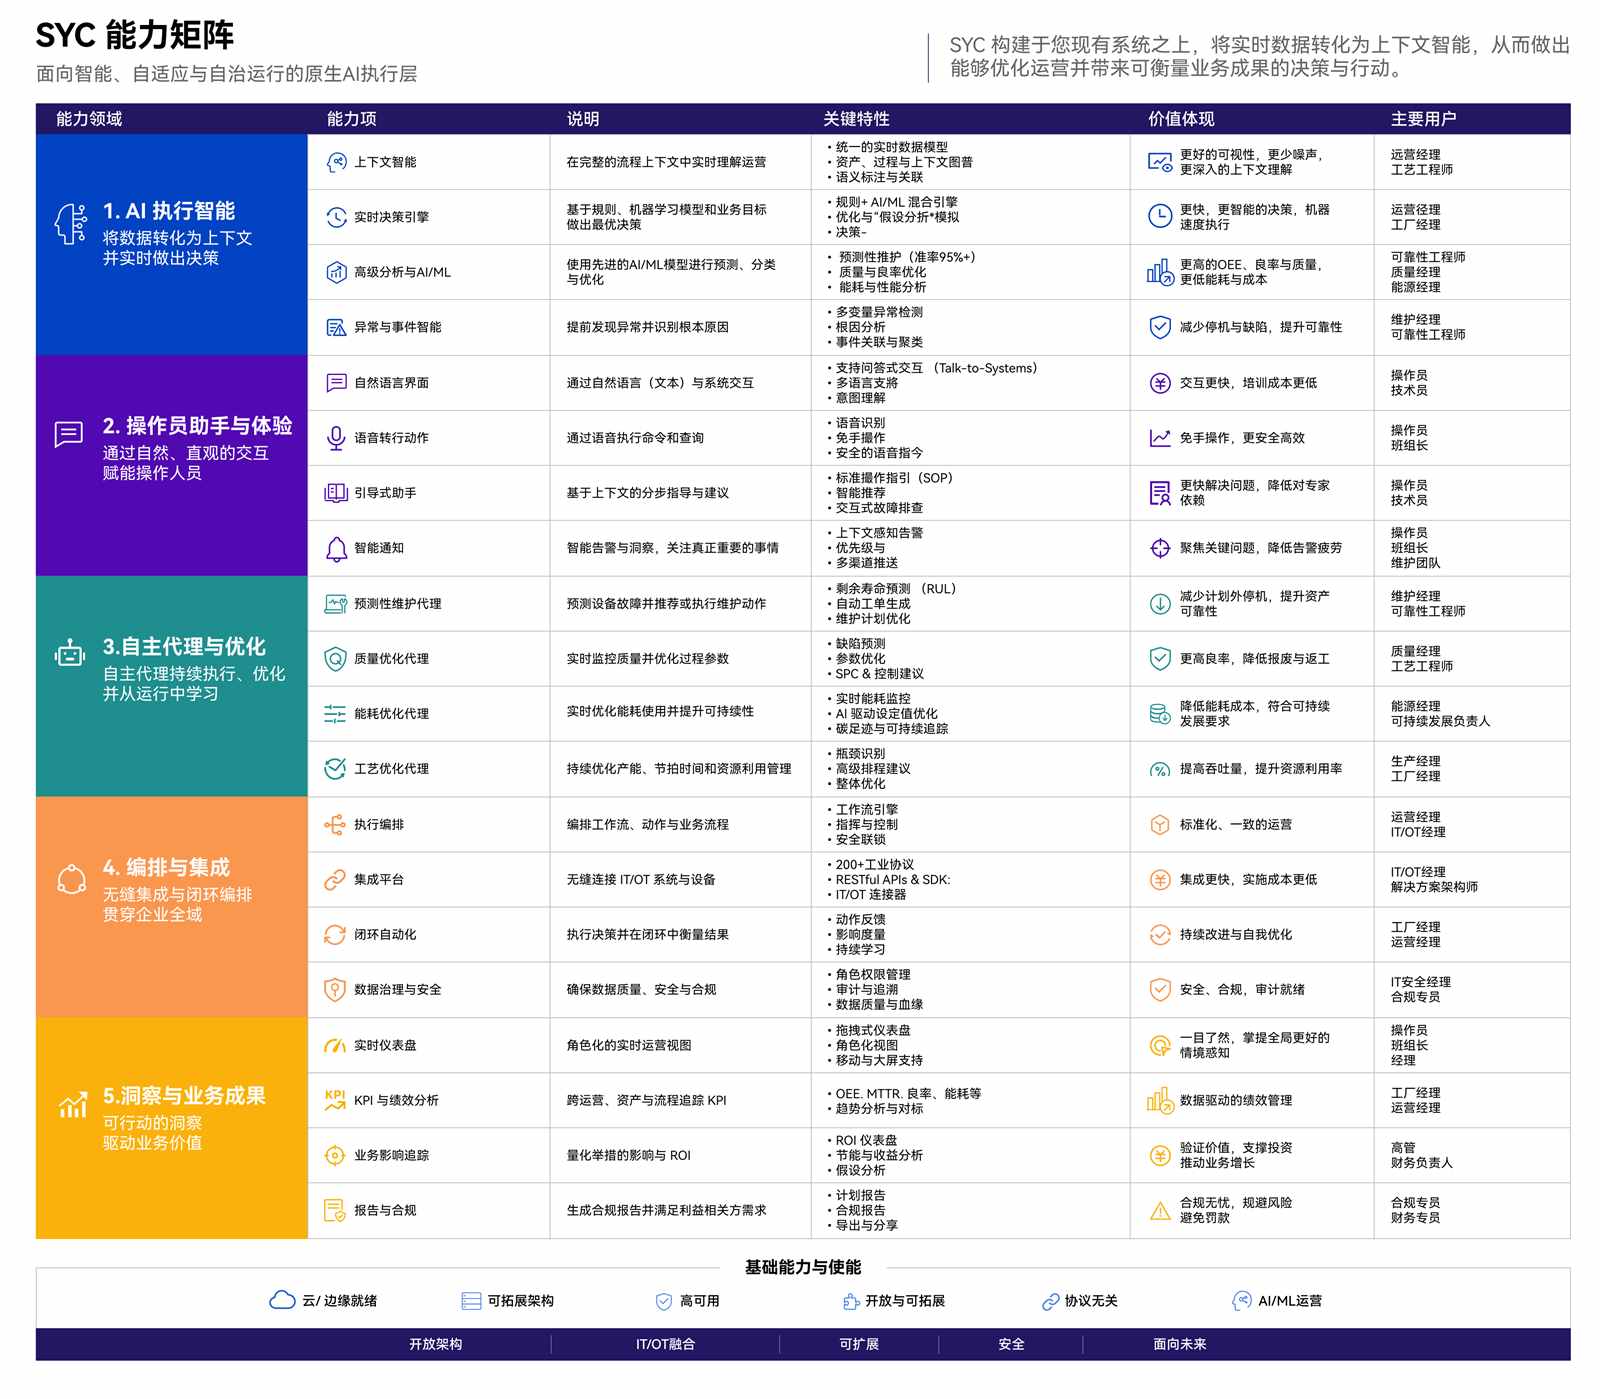The width and height of the screenshot is (1600, 1399).
Task: Click the 云/边缘就绪 cloud icon
Action: click(x=282, y=1300)
